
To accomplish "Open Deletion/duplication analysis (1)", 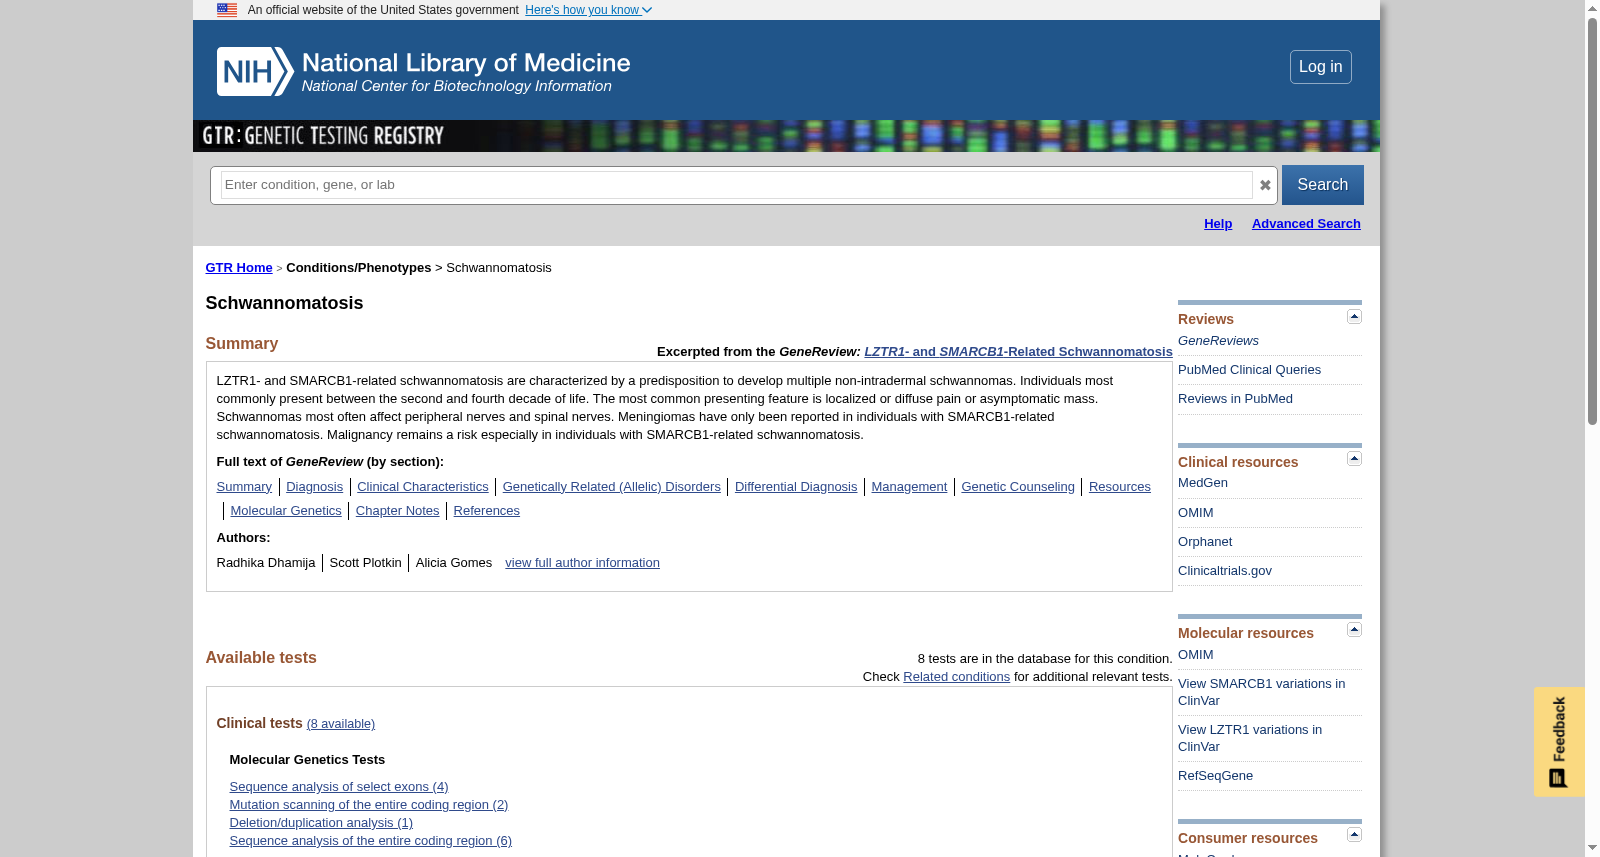I will point(321,823).
